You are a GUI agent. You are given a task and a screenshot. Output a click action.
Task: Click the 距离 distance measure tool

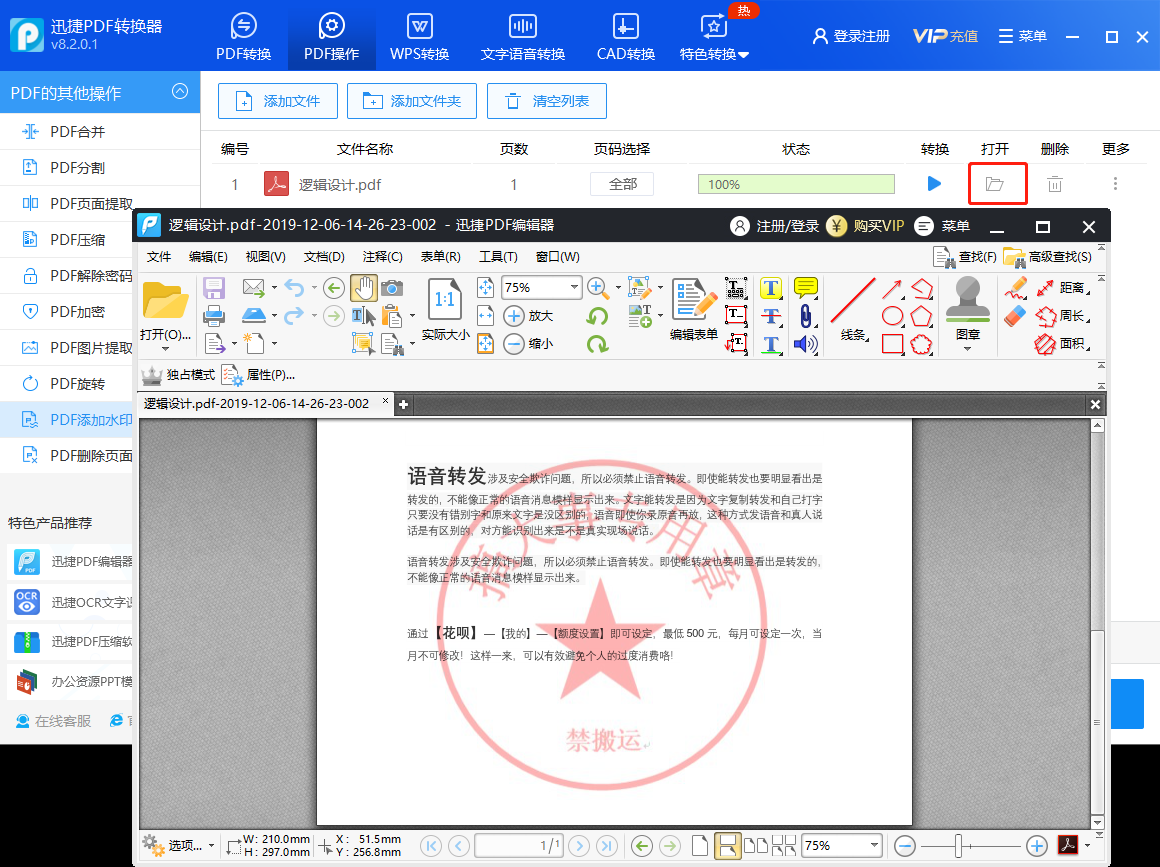tap(1062, 288)
